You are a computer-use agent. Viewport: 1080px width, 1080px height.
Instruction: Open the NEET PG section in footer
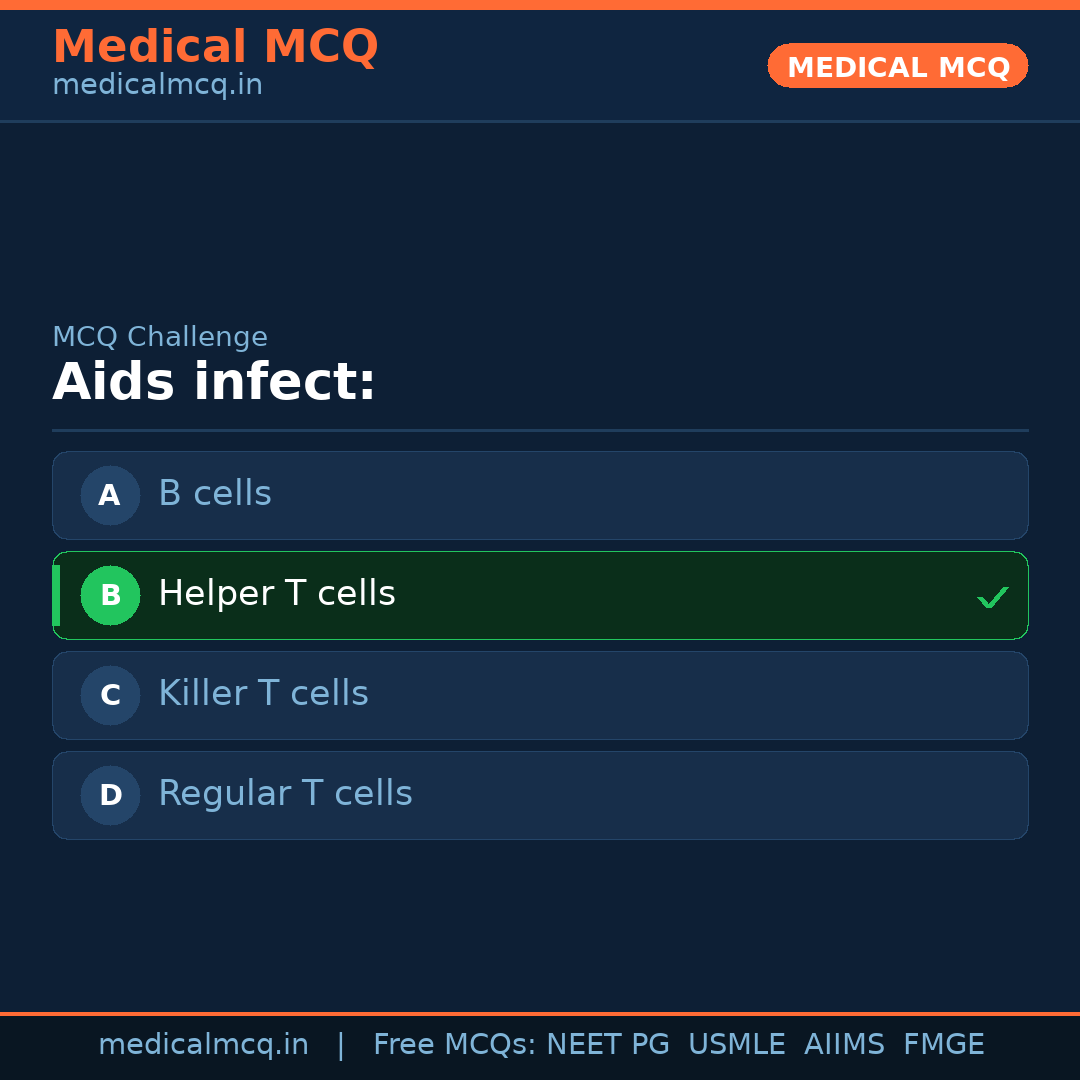pyautogui.click(x=607, y=1044)
